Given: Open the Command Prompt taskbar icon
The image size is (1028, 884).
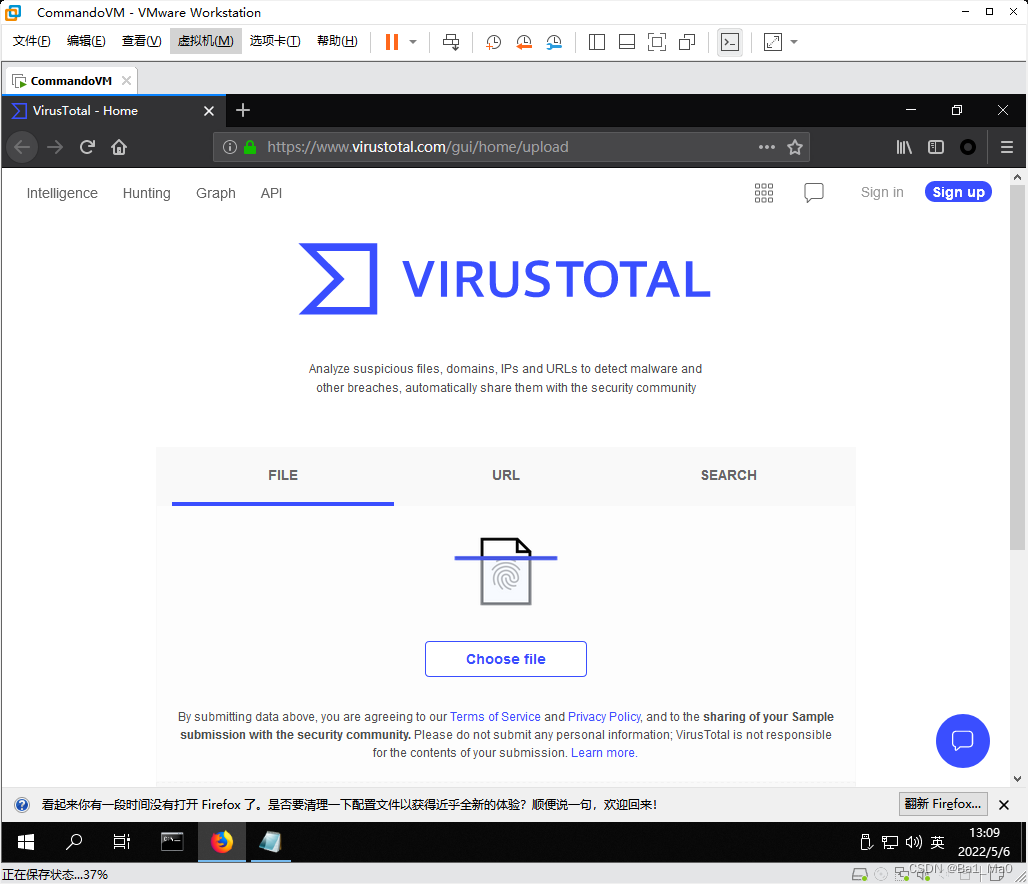Looking at the screenshot, I should (172, 841).
